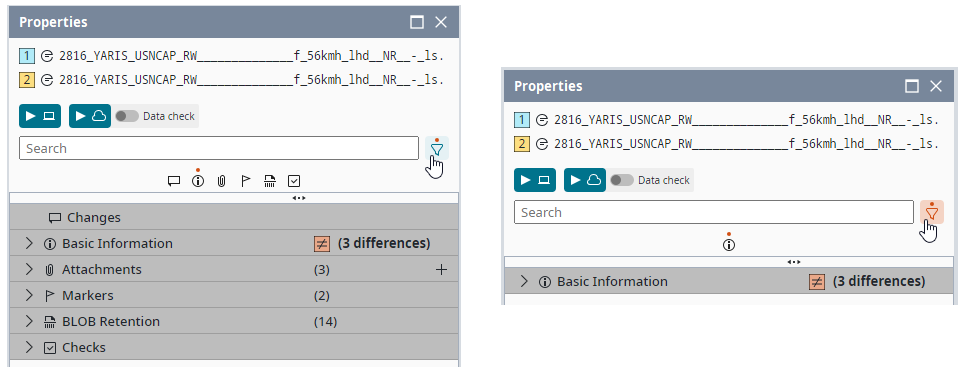The width and height of the screenshot is (965, 374).
Task: Click the orange active filter funnel in right panel
Action: (x=932, y=212)
